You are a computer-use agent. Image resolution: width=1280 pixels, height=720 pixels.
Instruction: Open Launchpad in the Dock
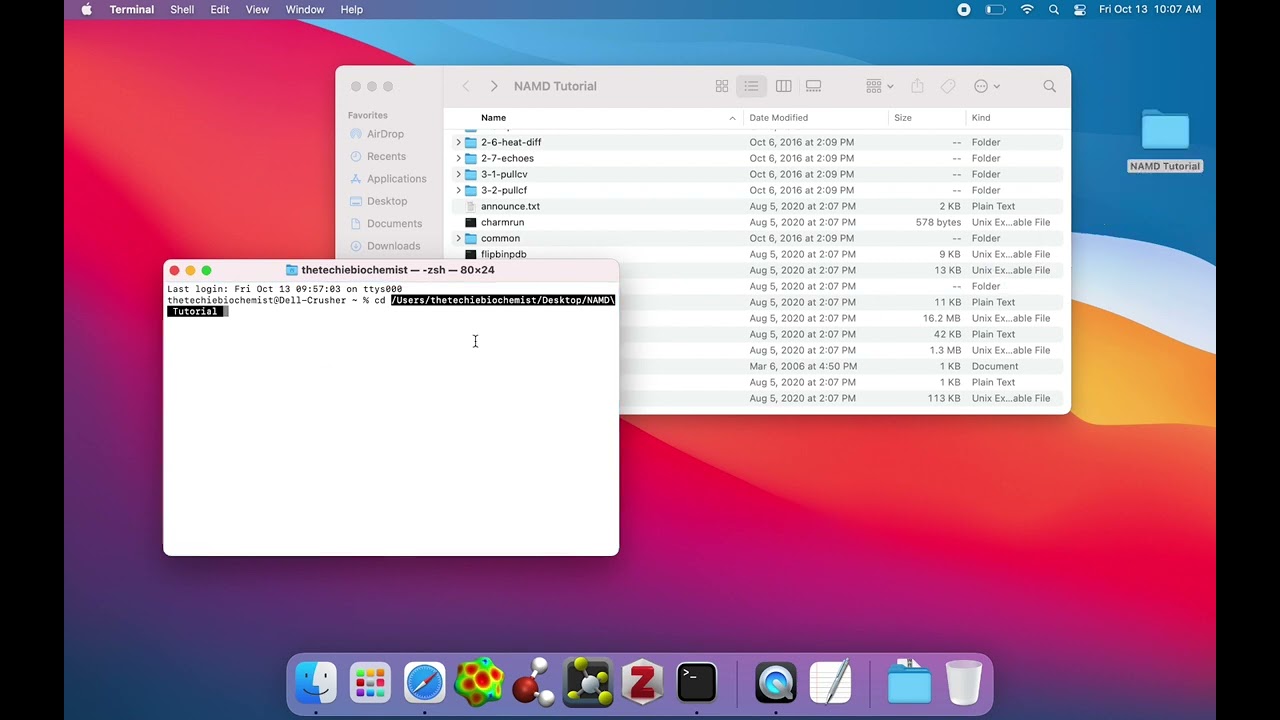[x=370, y=683]
